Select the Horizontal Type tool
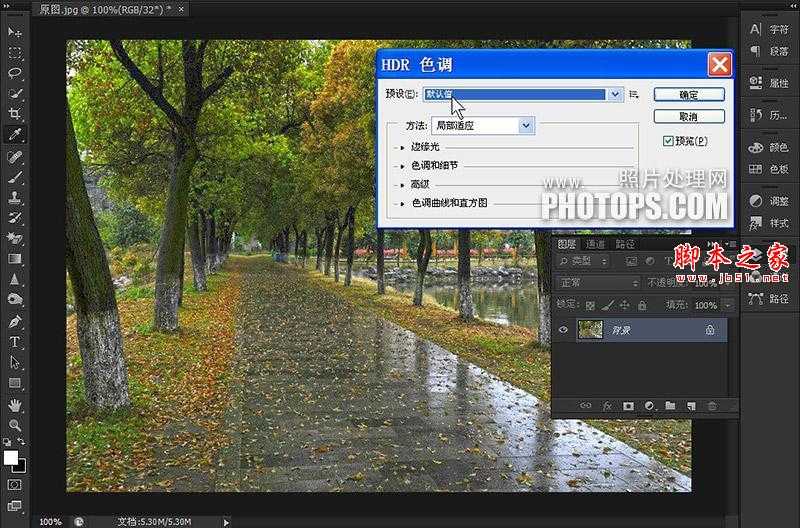 [14, 342]
